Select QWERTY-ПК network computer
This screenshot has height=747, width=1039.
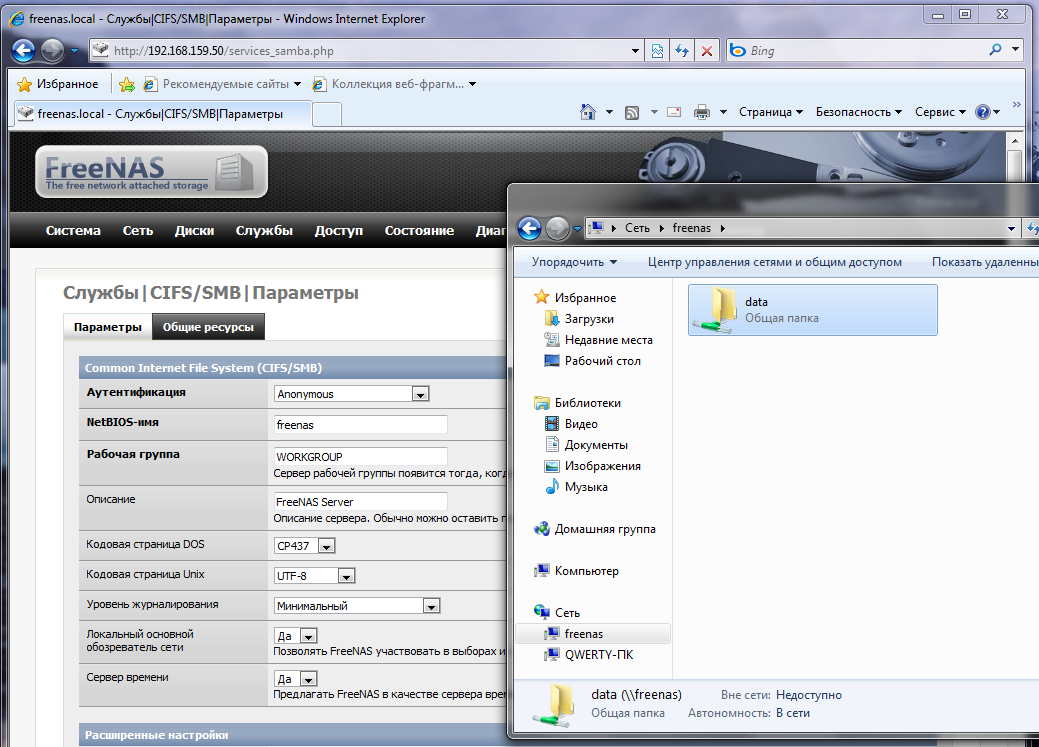598,655
